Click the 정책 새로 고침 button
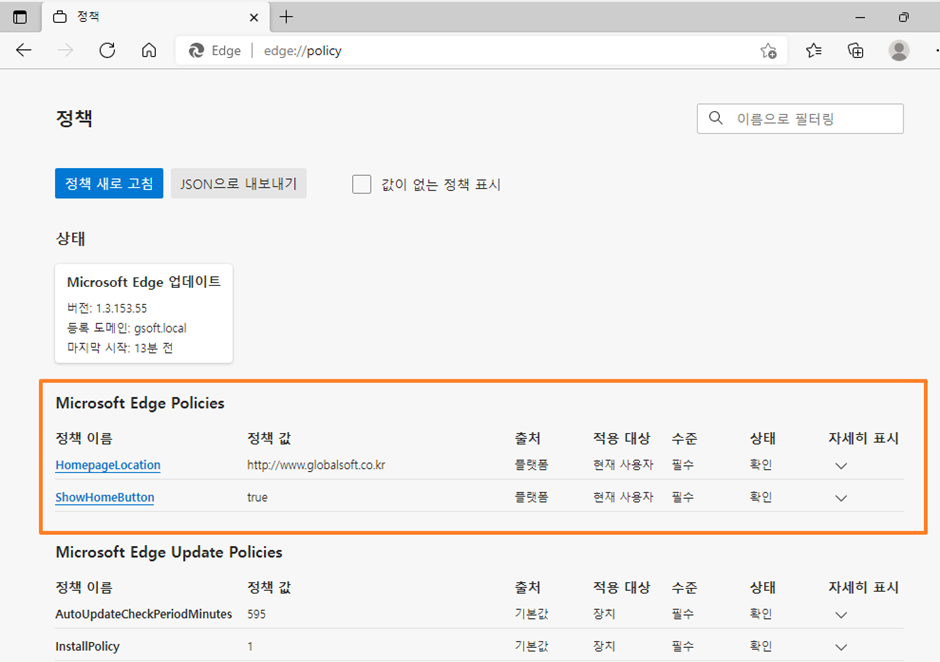Image resolution: width=940 pixels, height=662 pixels. (x=109, y=183)
